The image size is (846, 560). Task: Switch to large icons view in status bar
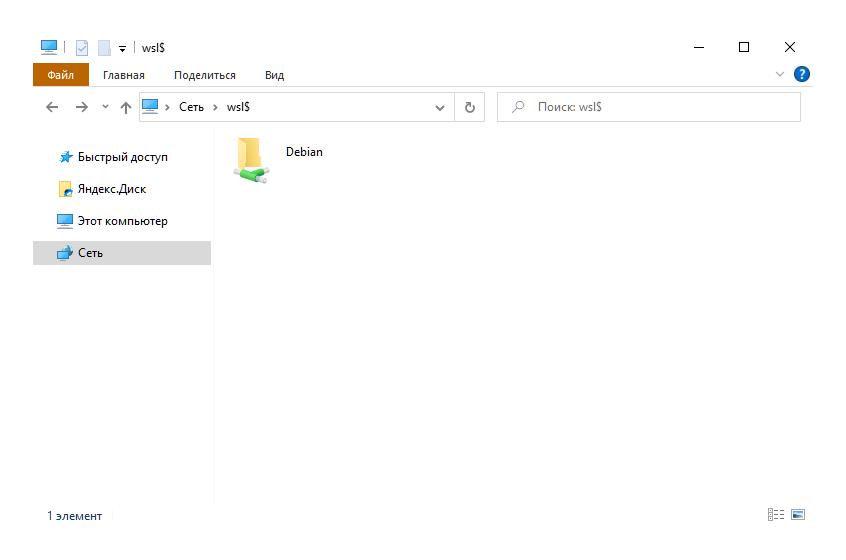pyautogui.click(x=798, y=515)
